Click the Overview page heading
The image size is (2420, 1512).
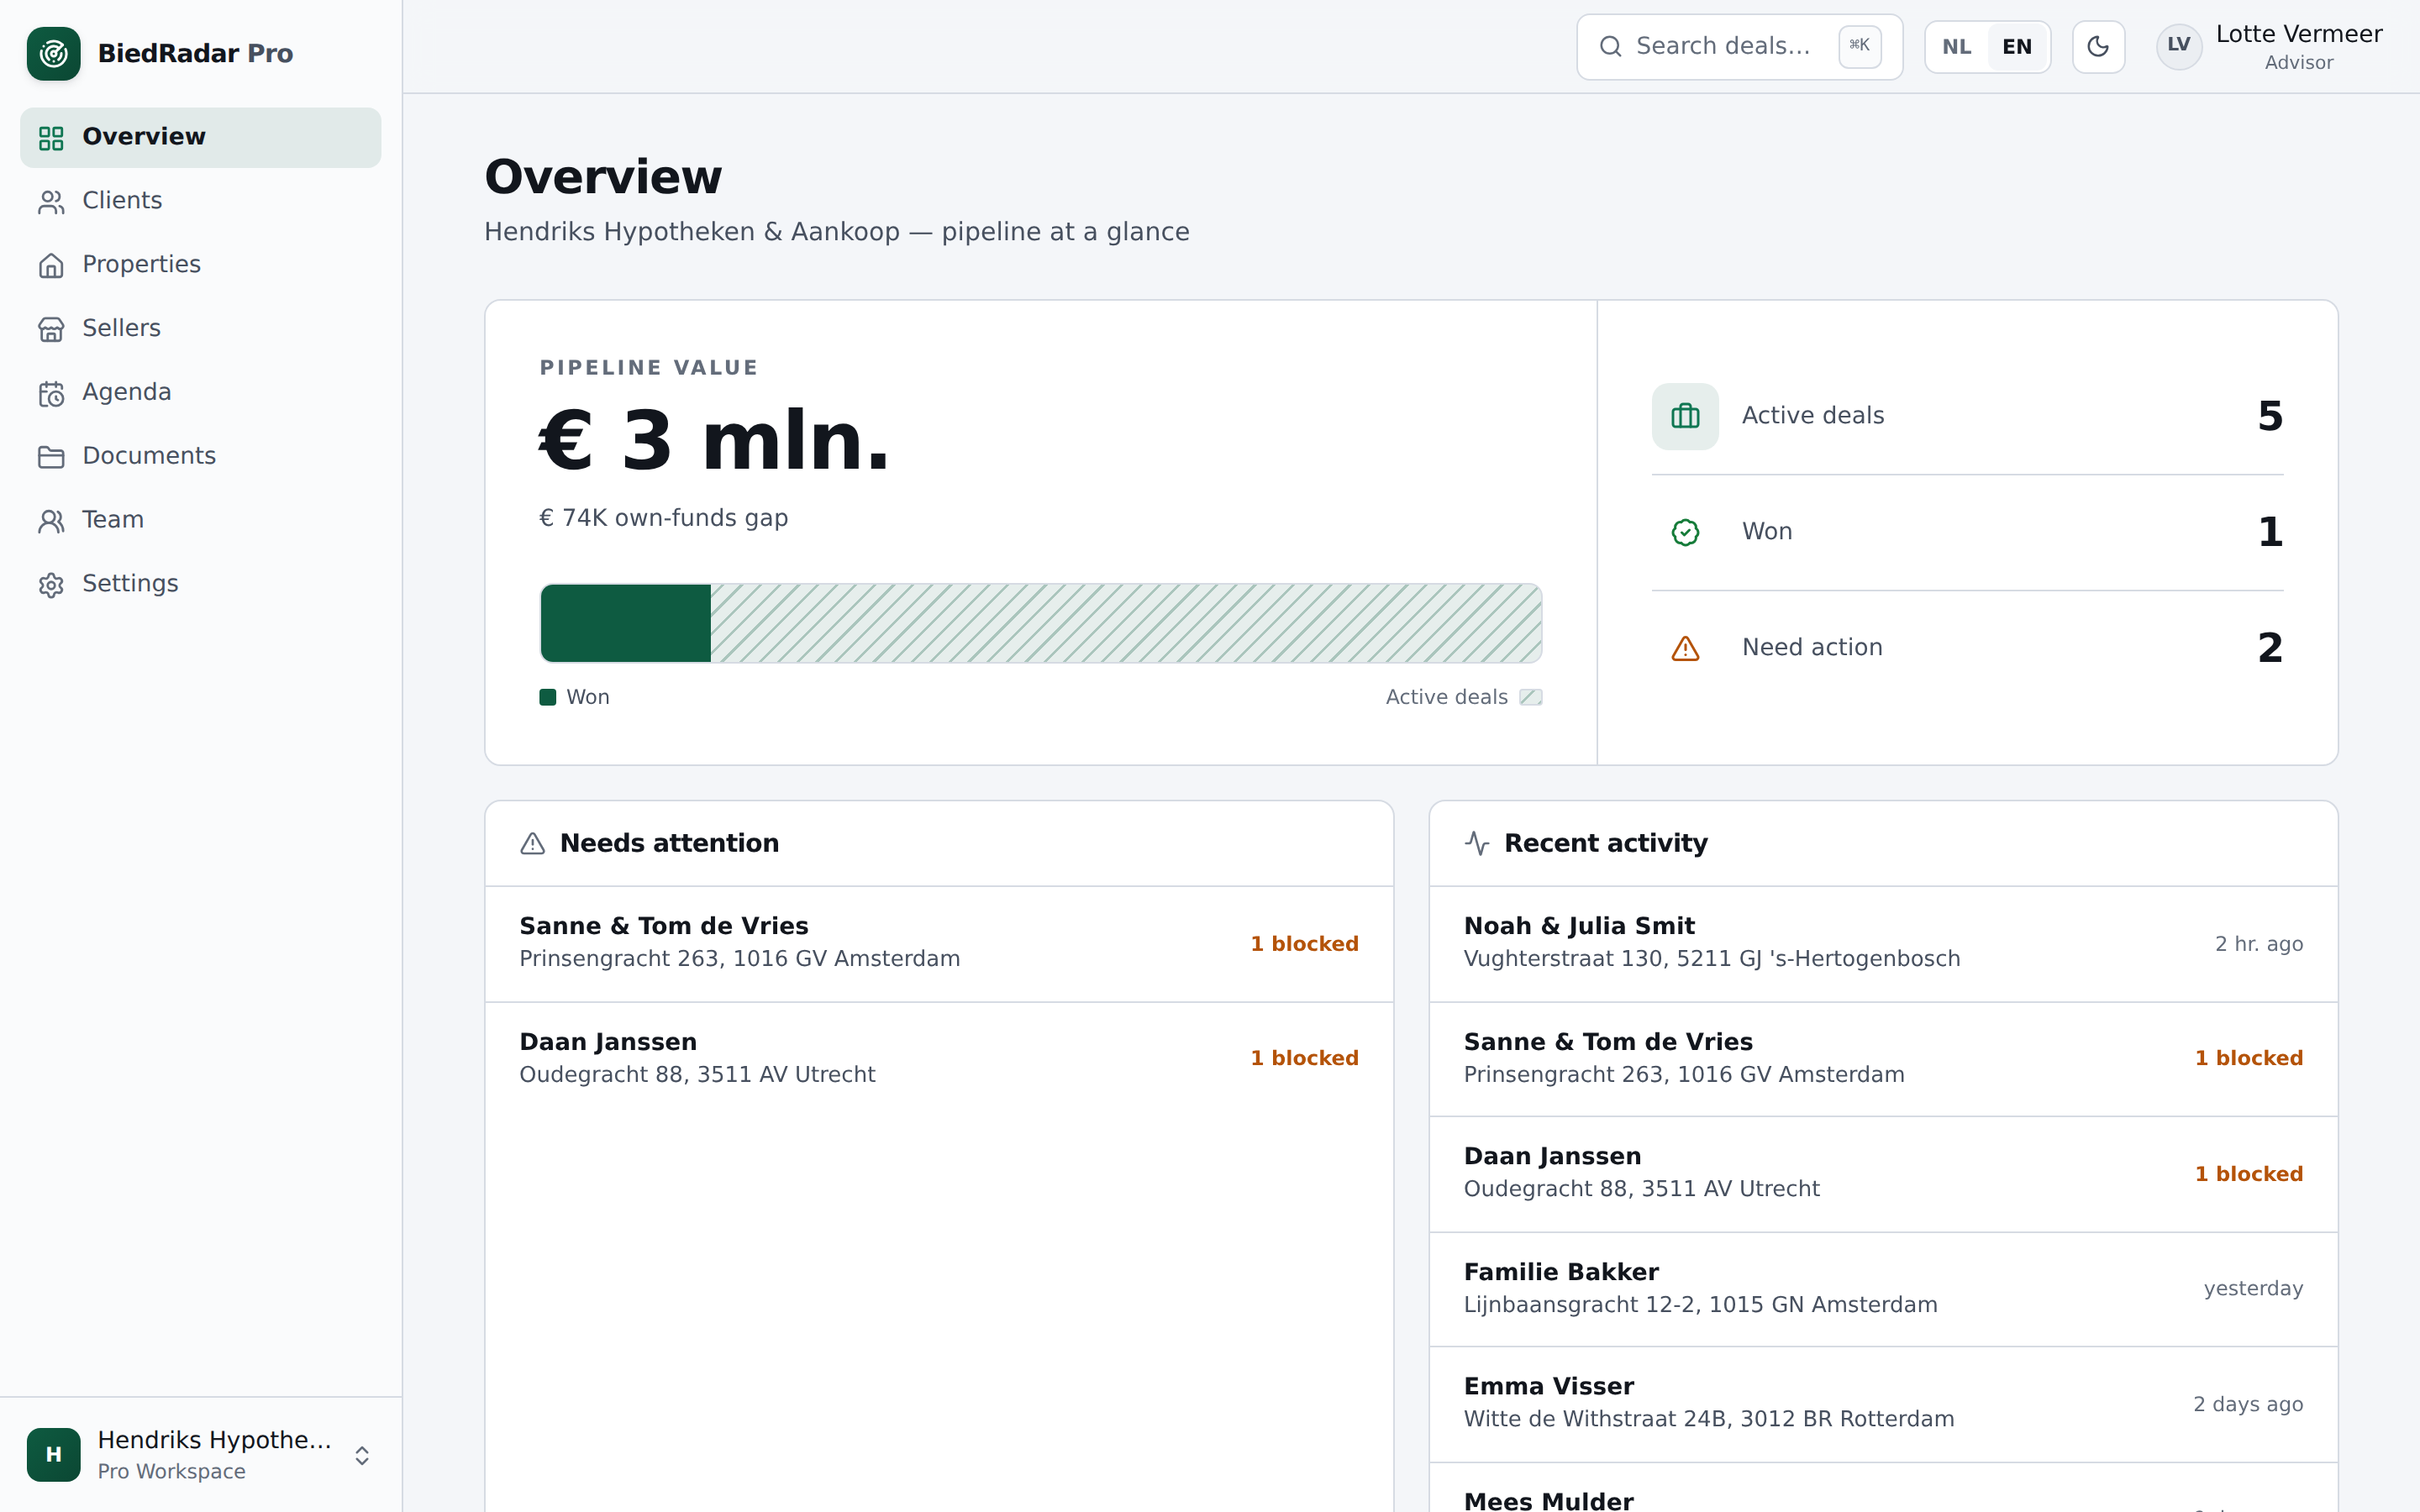pyautogui.click(x=603, y=177)
